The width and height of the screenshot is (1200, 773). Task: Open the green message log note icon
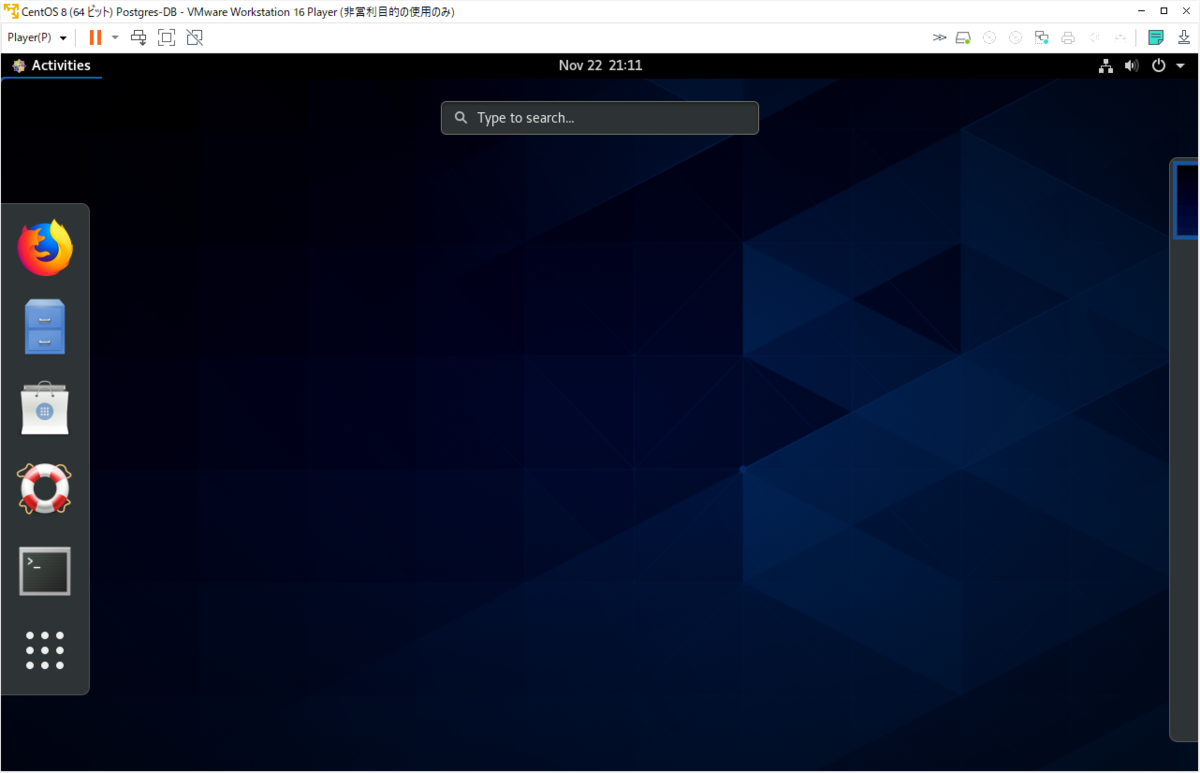click(x=1156, y=38)
